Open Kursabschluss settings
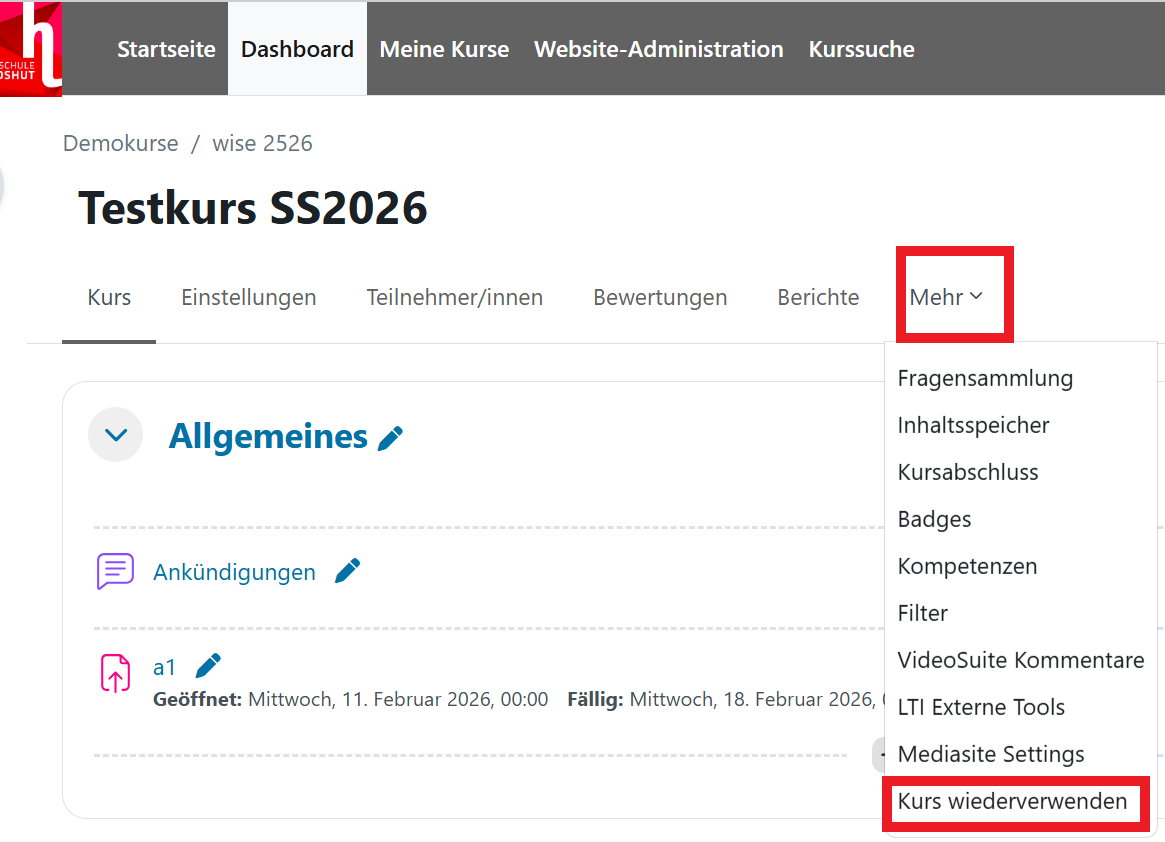The height and width of the screenshot is (842, 1165). (967, 472)
